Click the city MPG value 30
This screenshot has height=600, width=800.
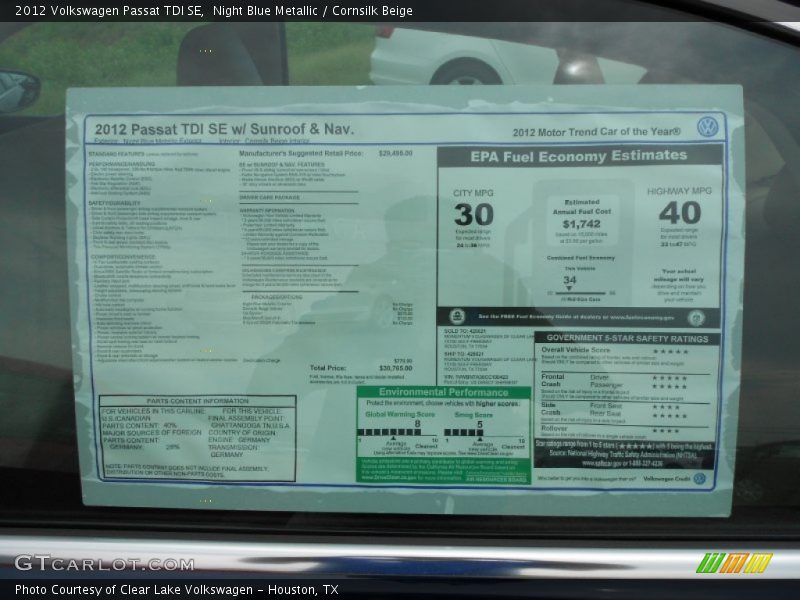point(473,214)
